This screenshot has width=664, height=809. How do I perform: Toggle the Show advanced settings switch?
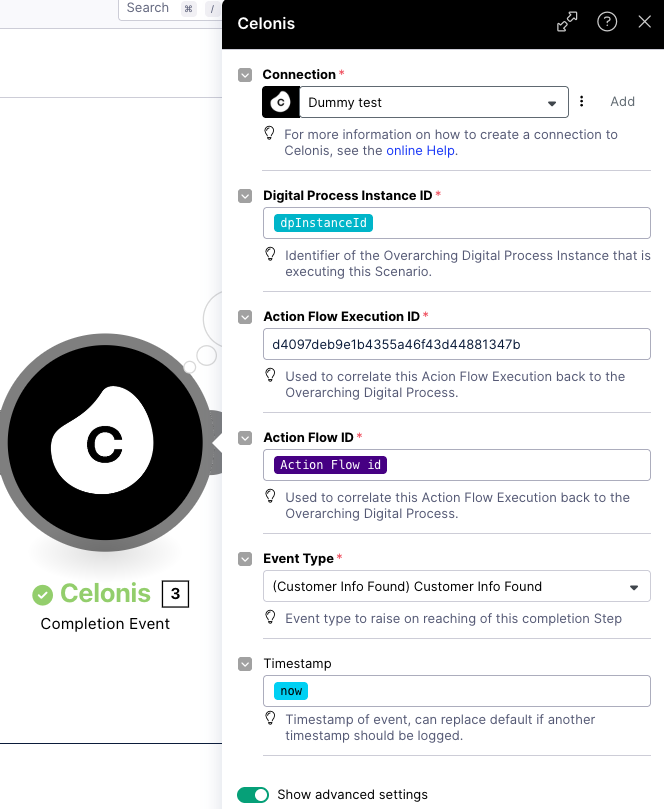pos(253,795)
